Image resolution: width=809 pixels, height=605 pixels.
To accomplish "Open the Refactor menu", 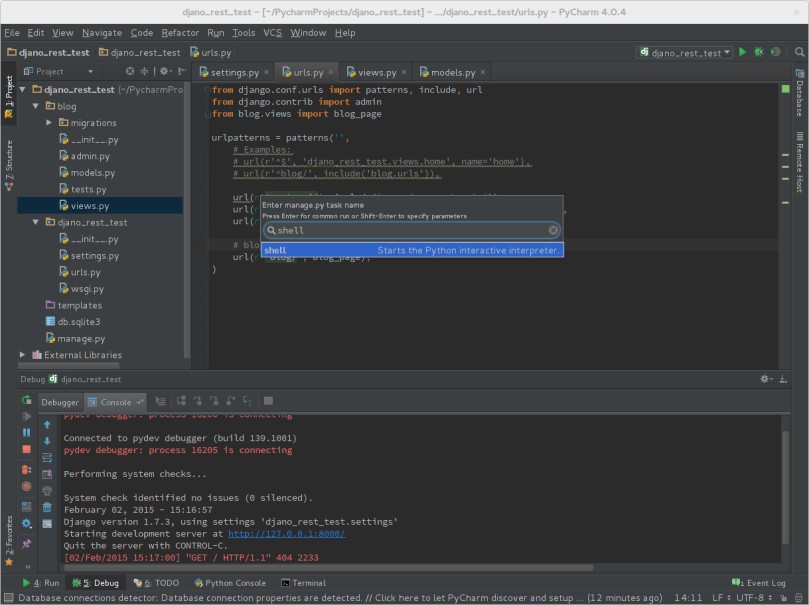I will pos(180,32).
